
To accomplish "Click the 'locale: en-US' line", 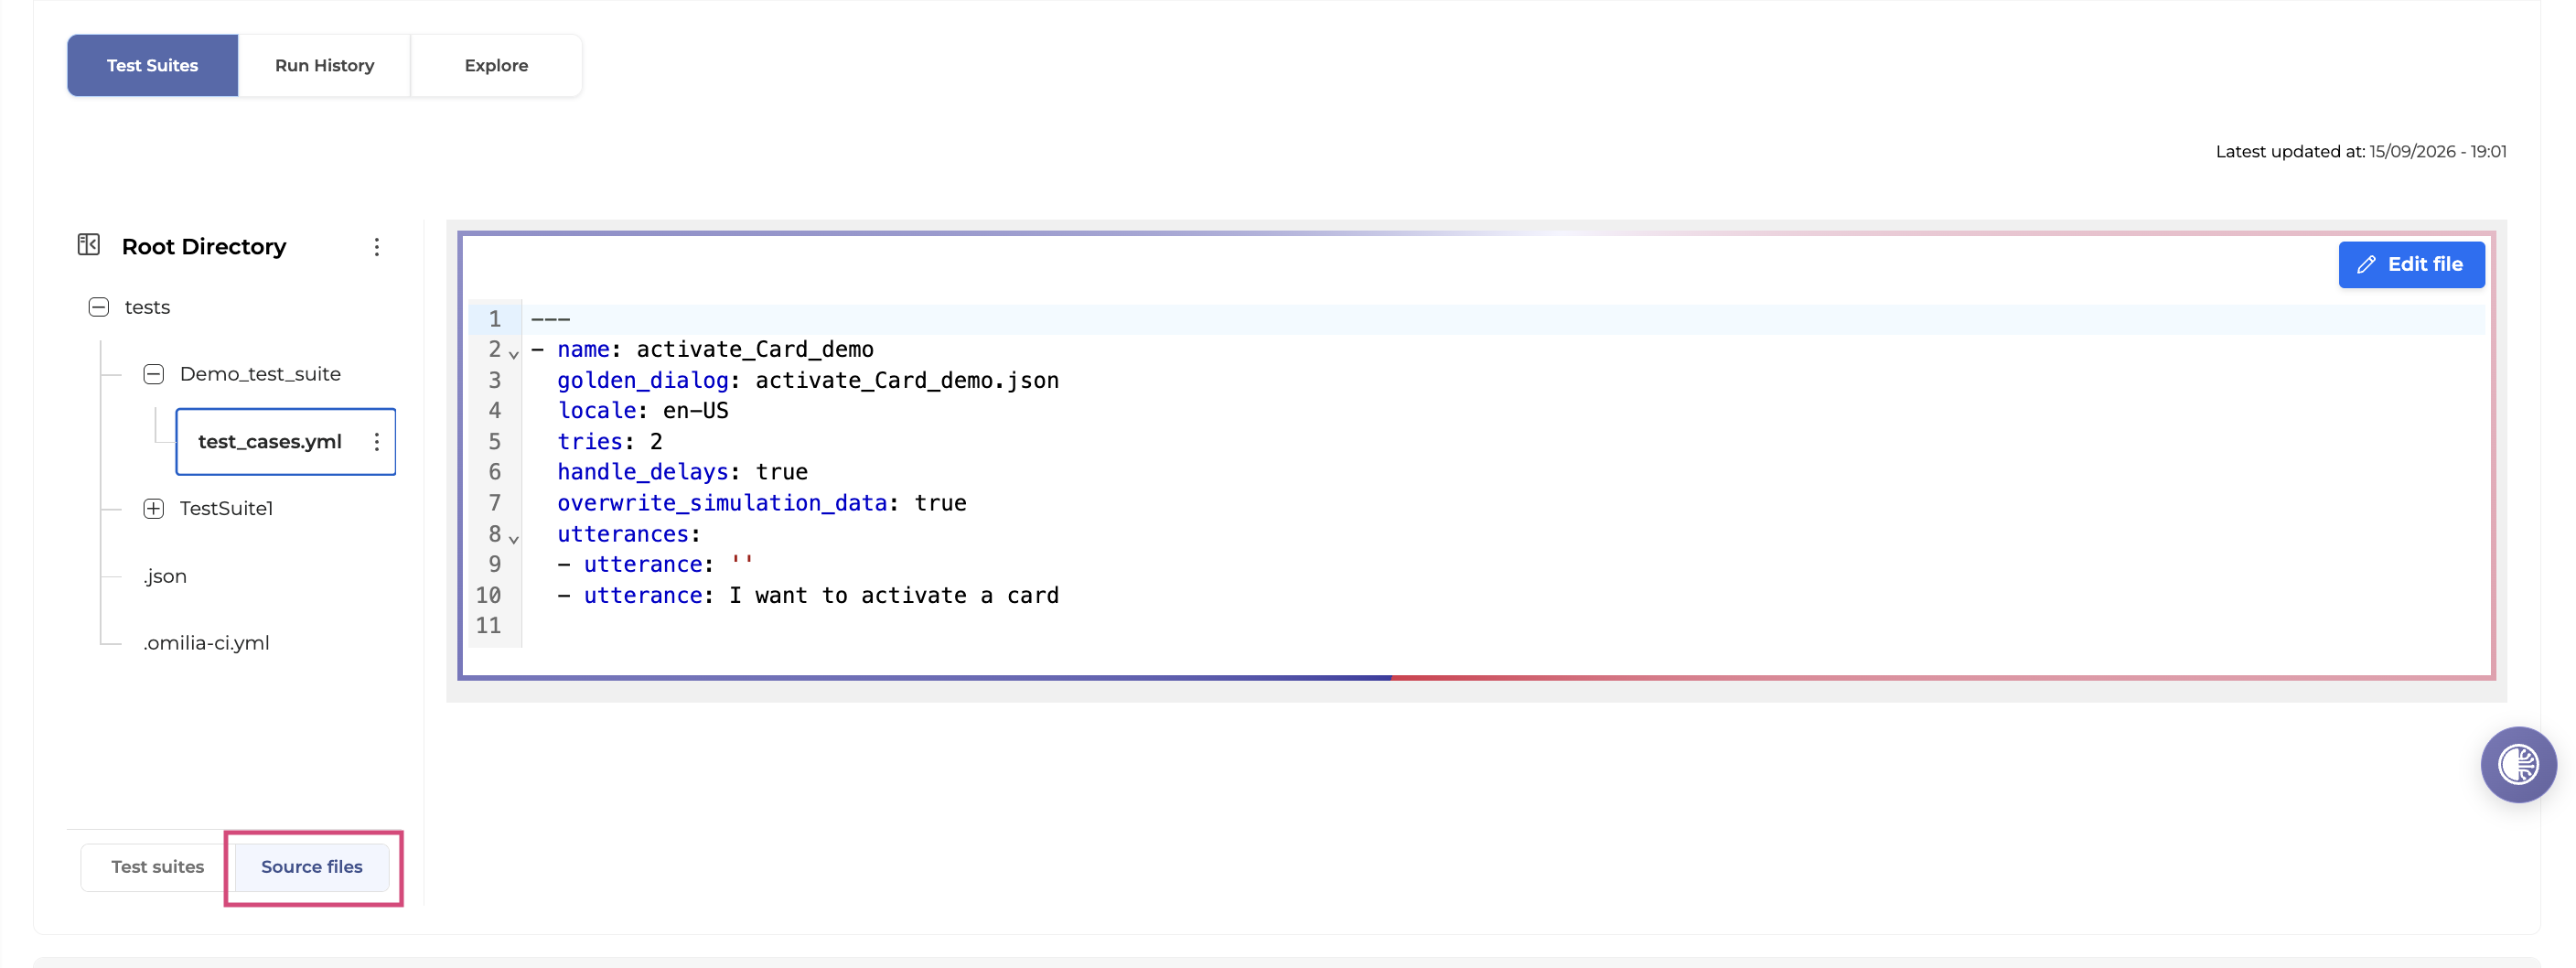I will click(643, 411).
